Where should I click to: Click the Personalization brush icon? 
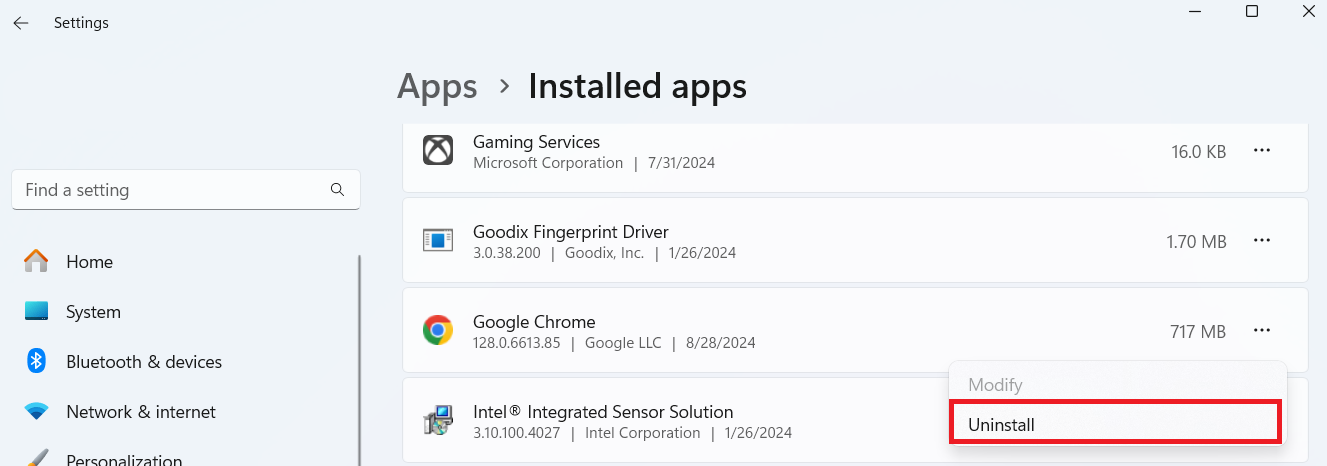click(36, 458)
